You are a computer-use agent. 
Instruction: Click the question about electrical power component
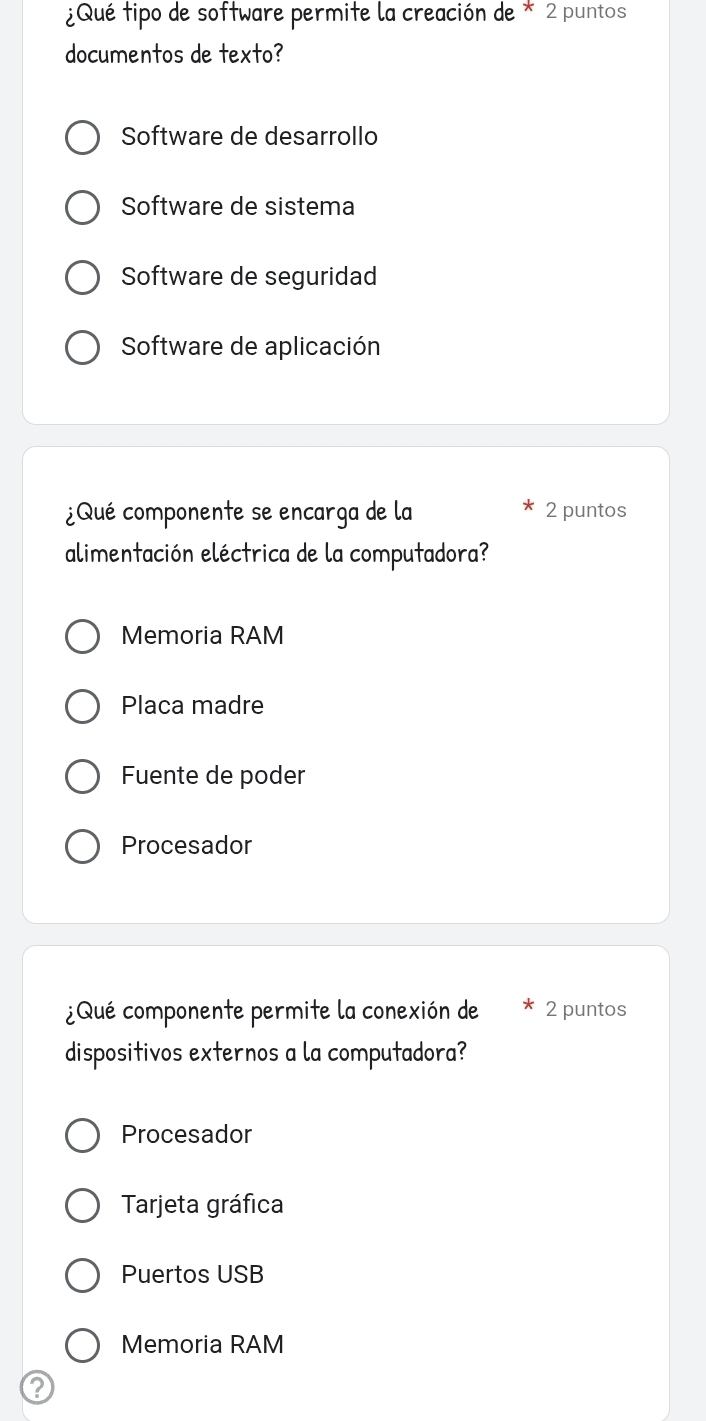276,532
